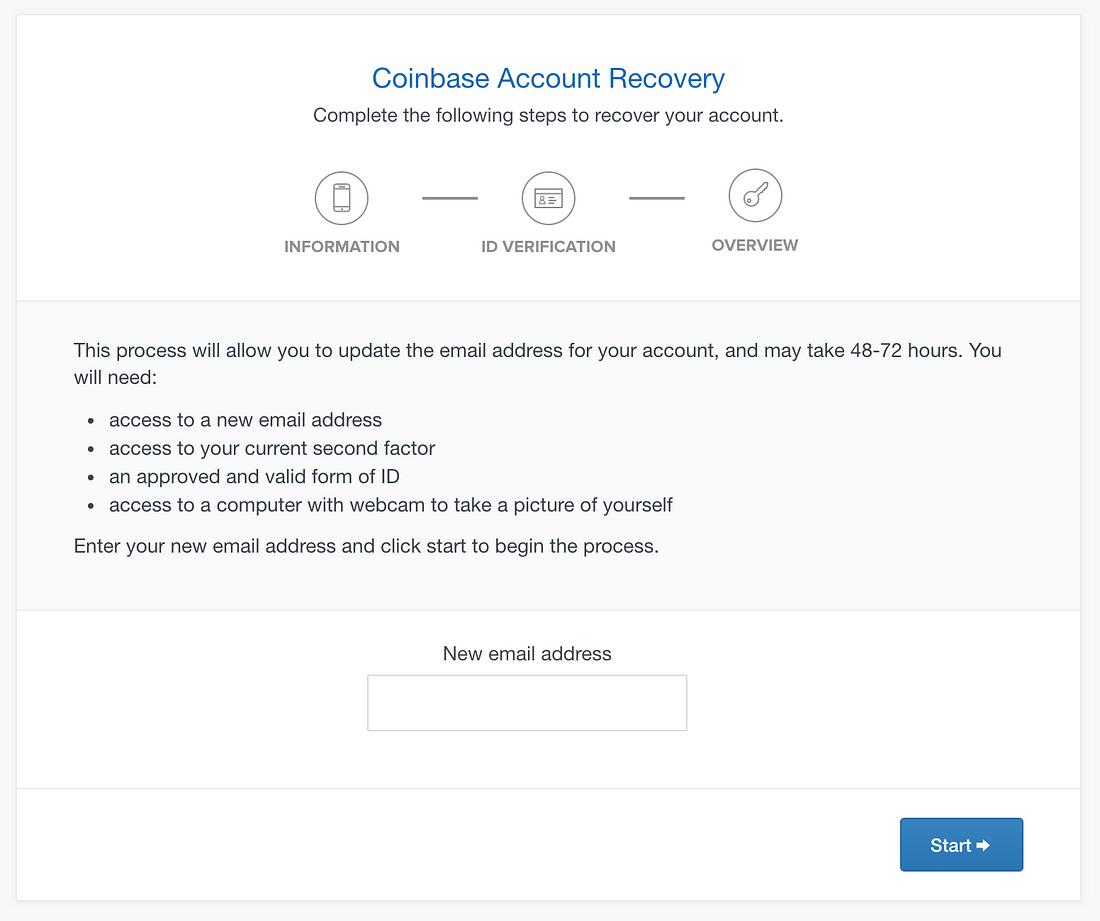This screenshot has height=921, width=1100.
Task: Click 'access to your current second factor' bullet
Action: [272, 448]
